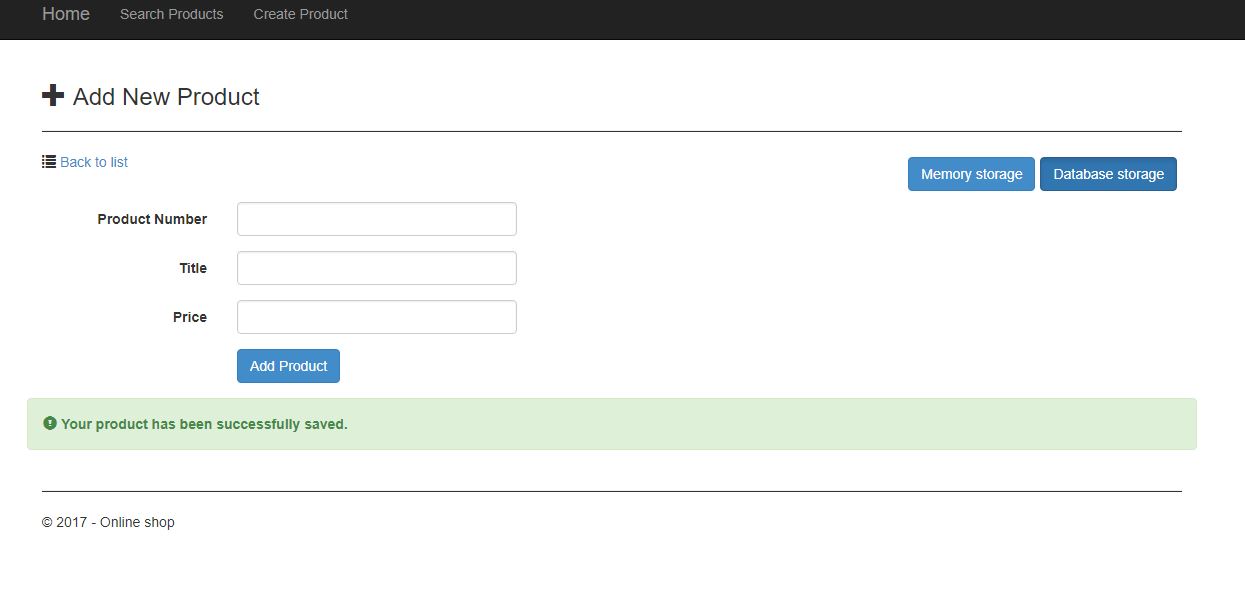Navigate to Create Product
This screenshot has width=1245, height=611.
300,14
